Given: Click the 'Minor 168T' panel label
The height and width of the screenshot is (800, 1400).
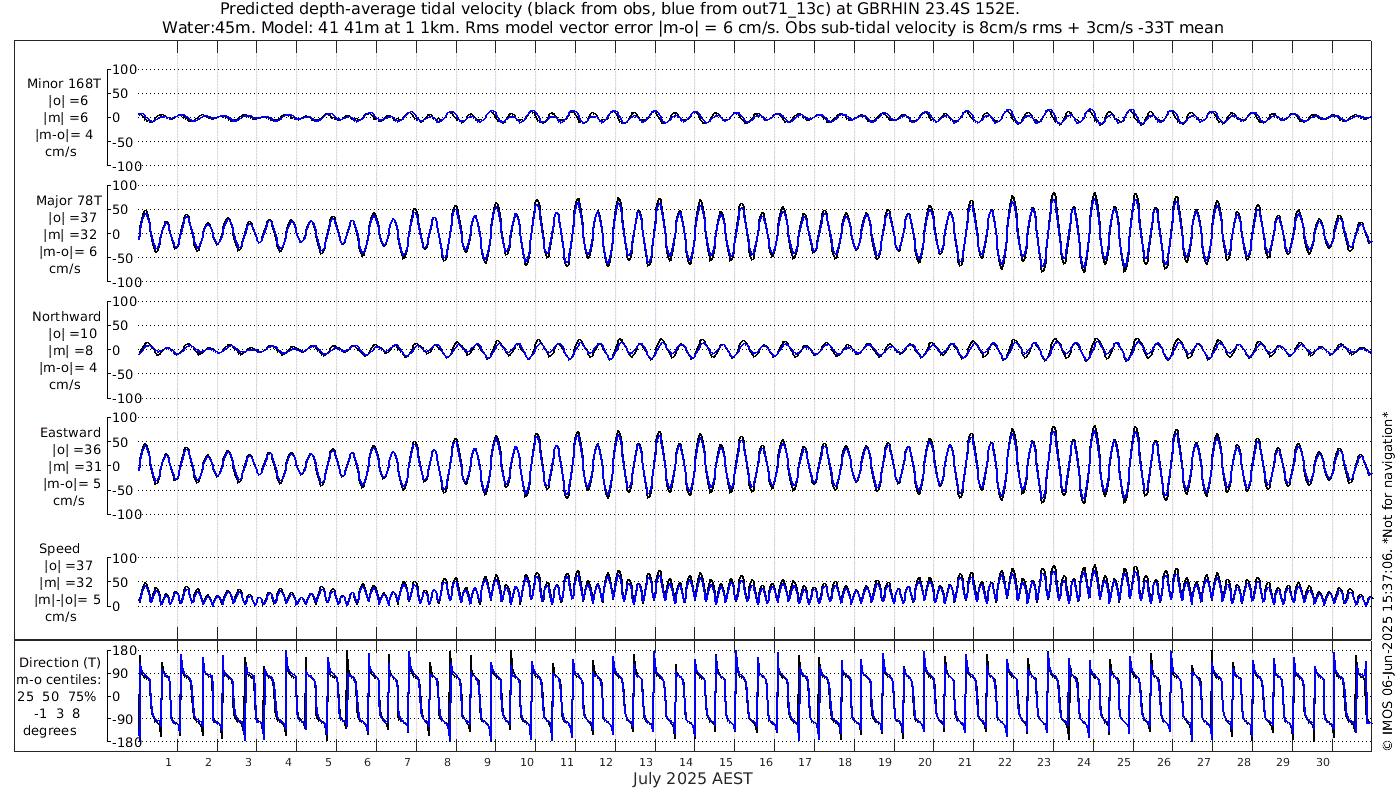Looking at the screenshot, I should coord(64,84).
